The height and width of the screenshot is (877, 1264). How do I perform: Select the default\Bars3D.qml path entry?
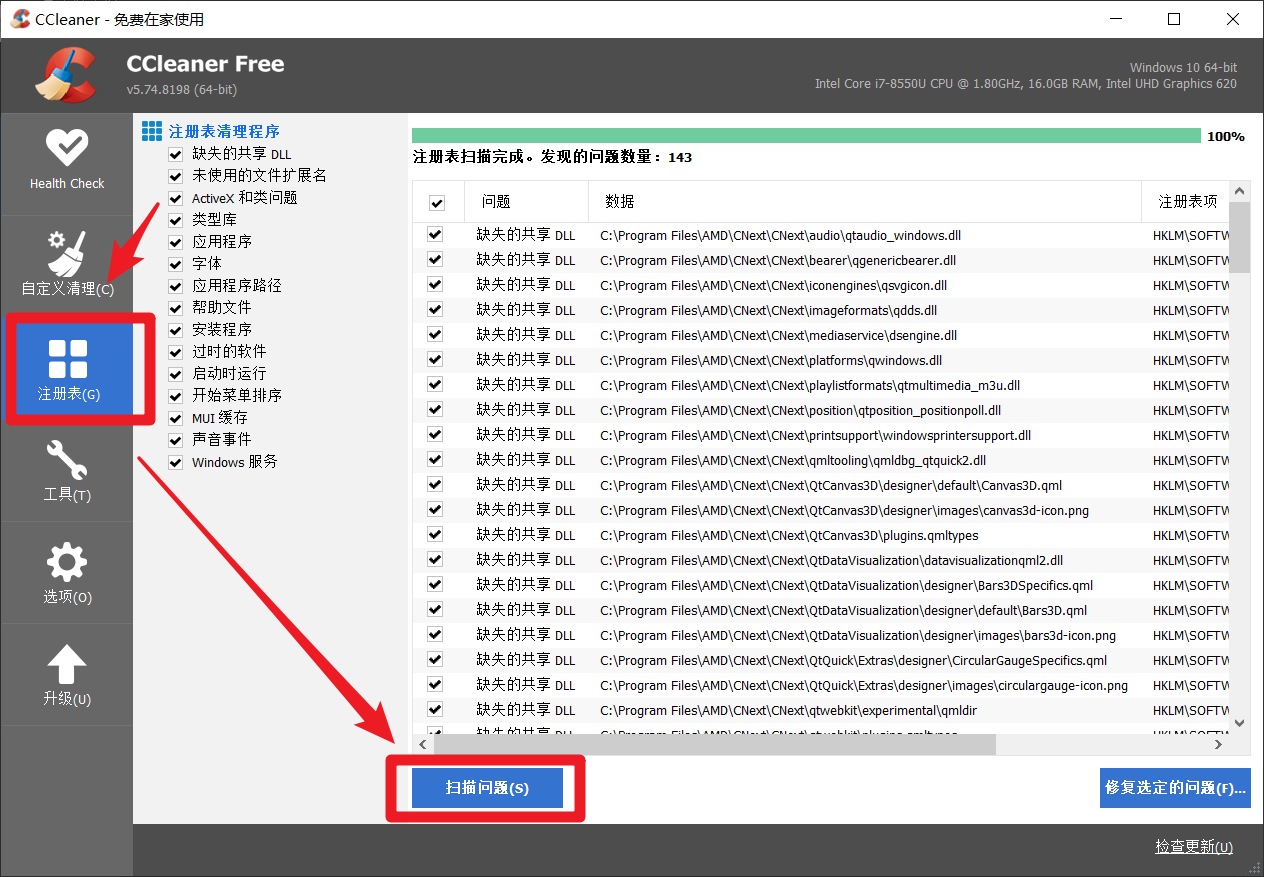(843, 611)
